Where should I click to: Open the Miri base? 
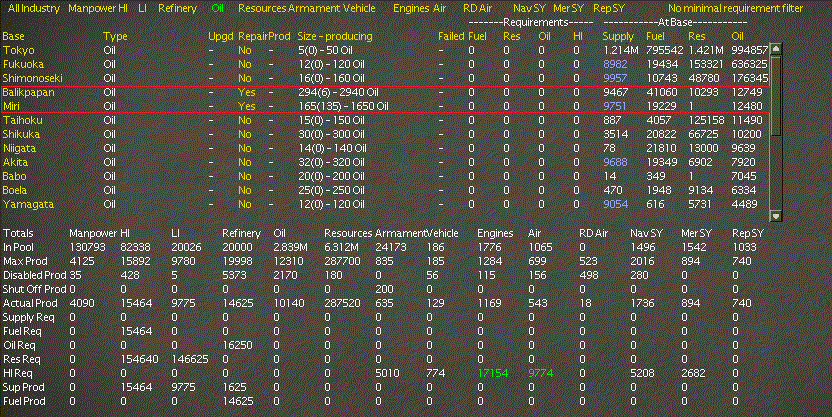coord(12,106)
